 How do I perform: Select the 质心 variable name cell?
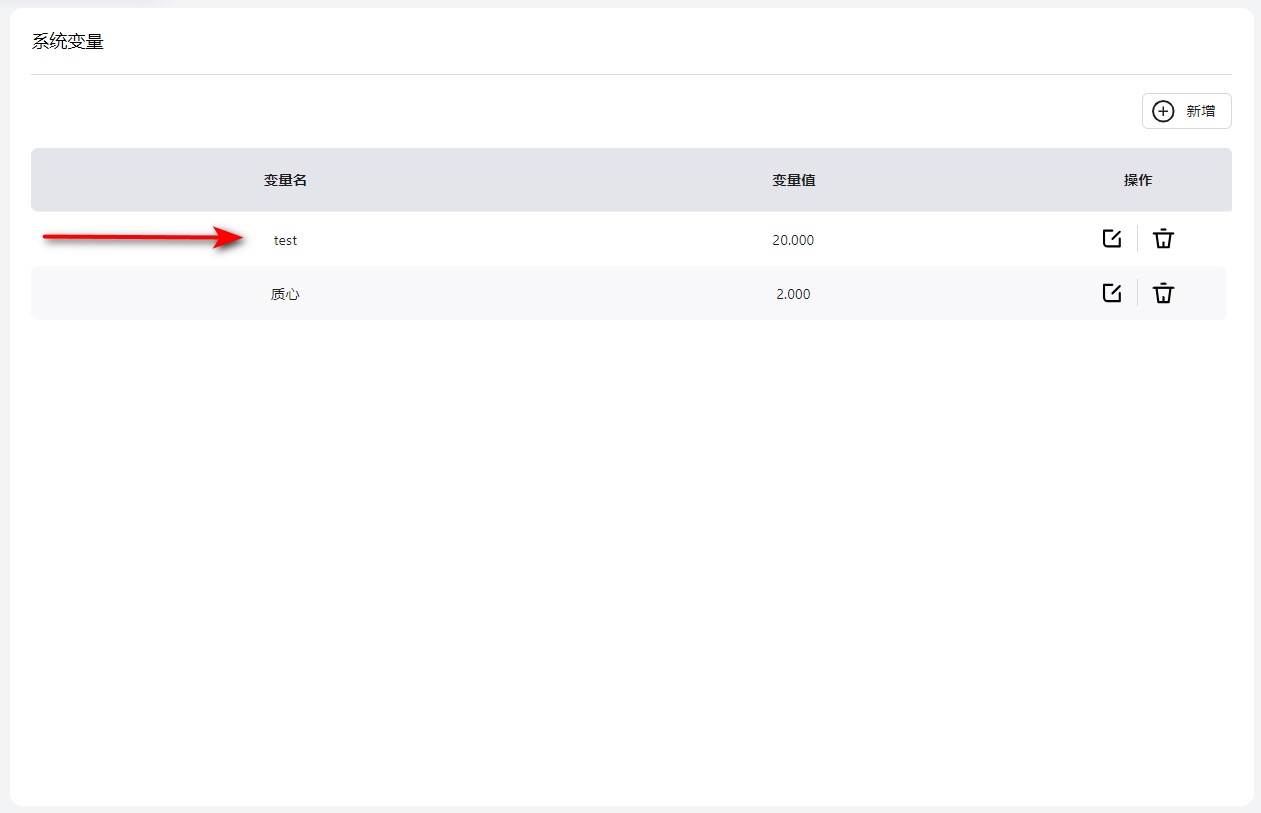(x=285, y=294)
